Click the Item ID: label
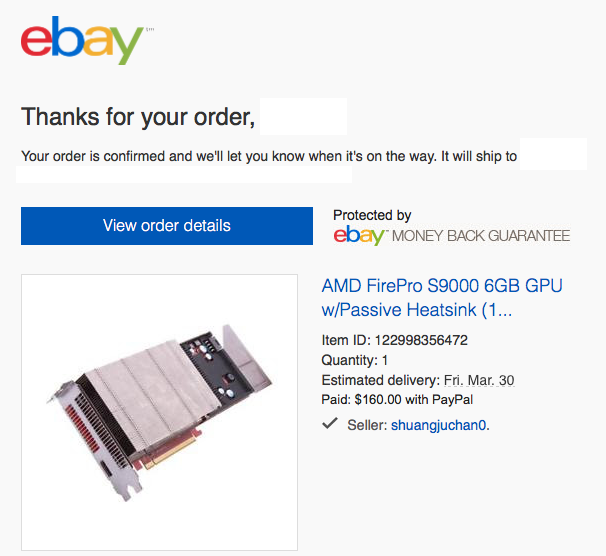Viewport: 606px width, 556px height. click(x=346, y=340)
